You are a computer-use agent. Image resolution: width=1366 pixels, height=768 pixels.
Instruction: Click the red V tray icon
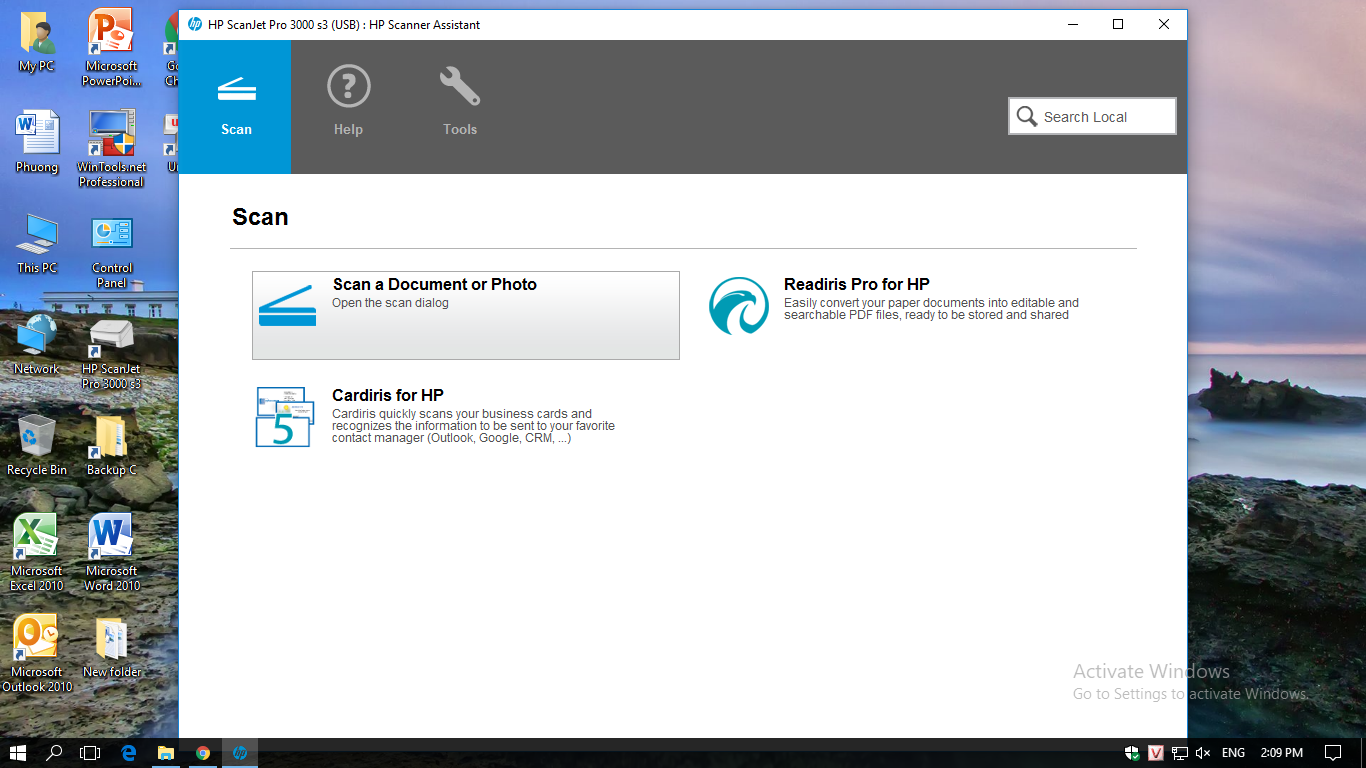click(1156, 753)
